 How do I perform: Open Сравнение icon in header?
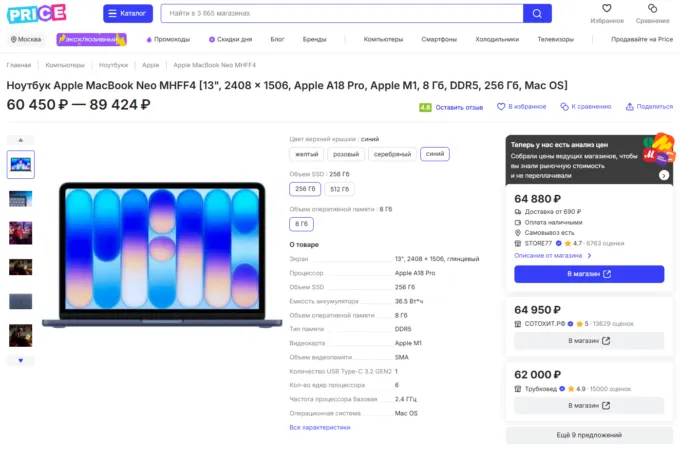pyautogui.click(x=652, y=8)
